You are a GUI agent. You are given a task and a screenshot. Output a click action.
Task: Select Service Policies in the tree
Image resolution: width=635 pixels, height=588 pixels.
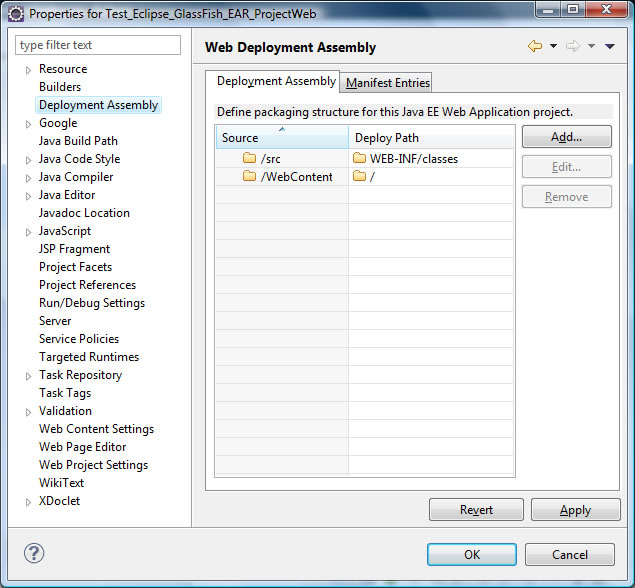[x=79, y=339]
